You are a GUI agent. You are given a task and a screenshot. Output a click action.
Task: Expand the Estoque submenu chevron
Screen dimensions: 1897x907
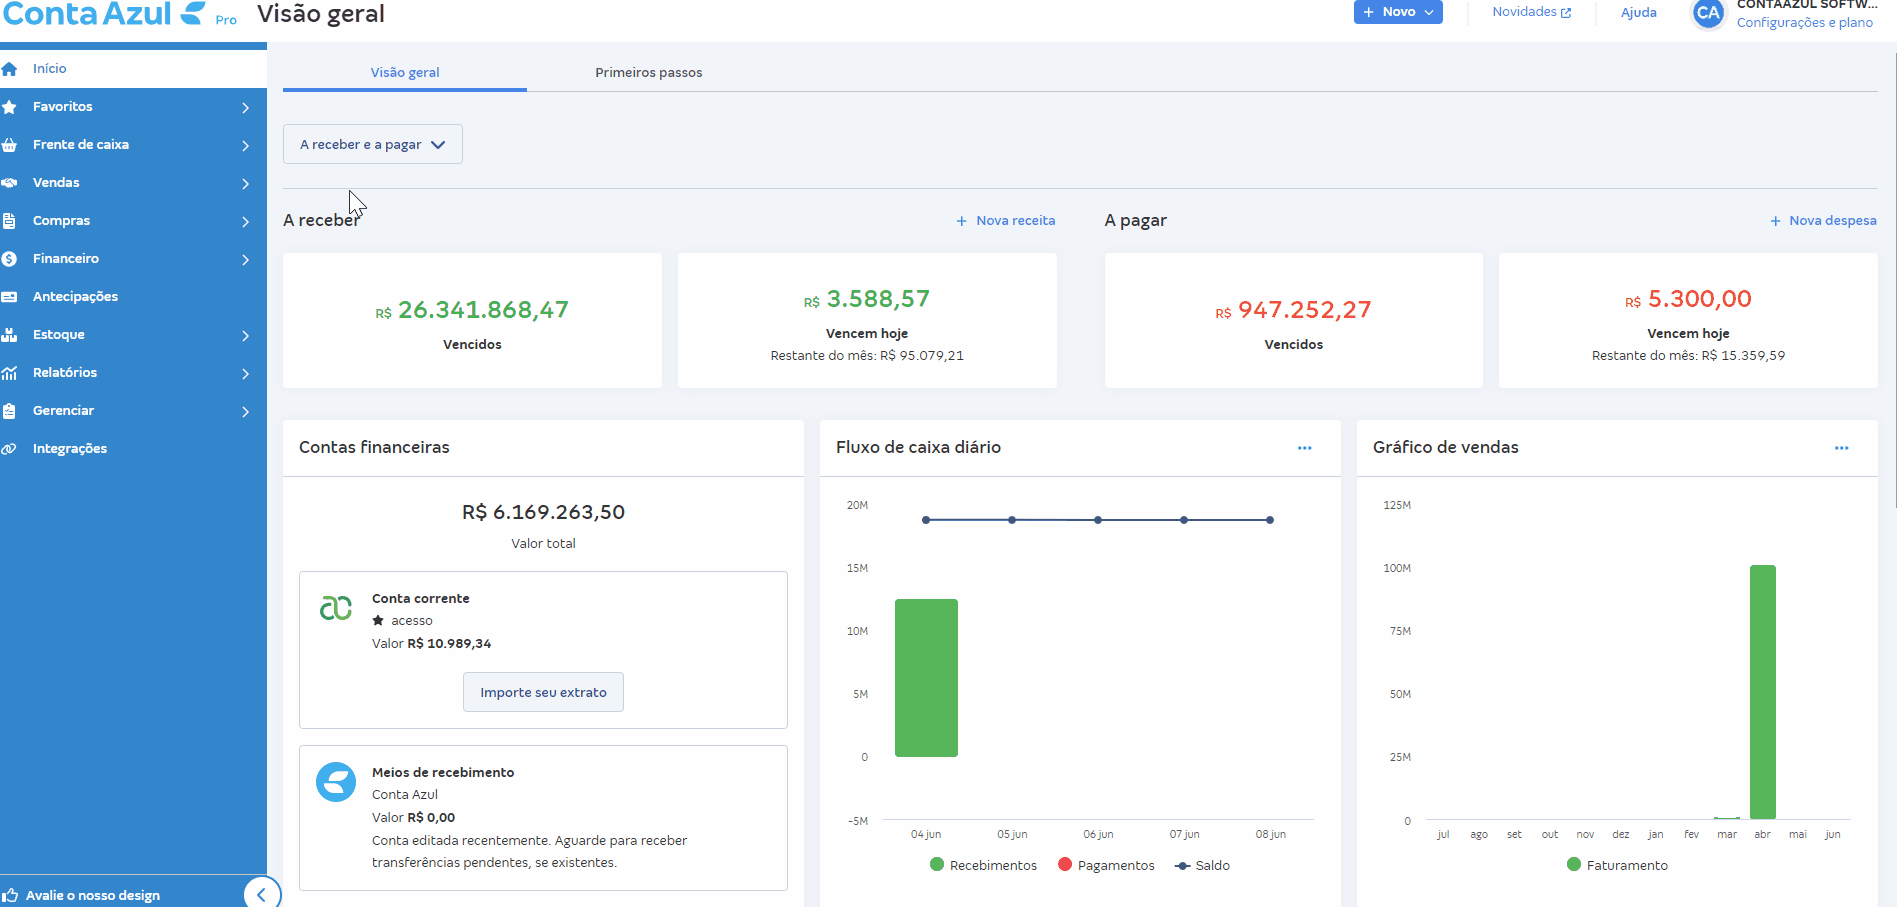(245, 335)
